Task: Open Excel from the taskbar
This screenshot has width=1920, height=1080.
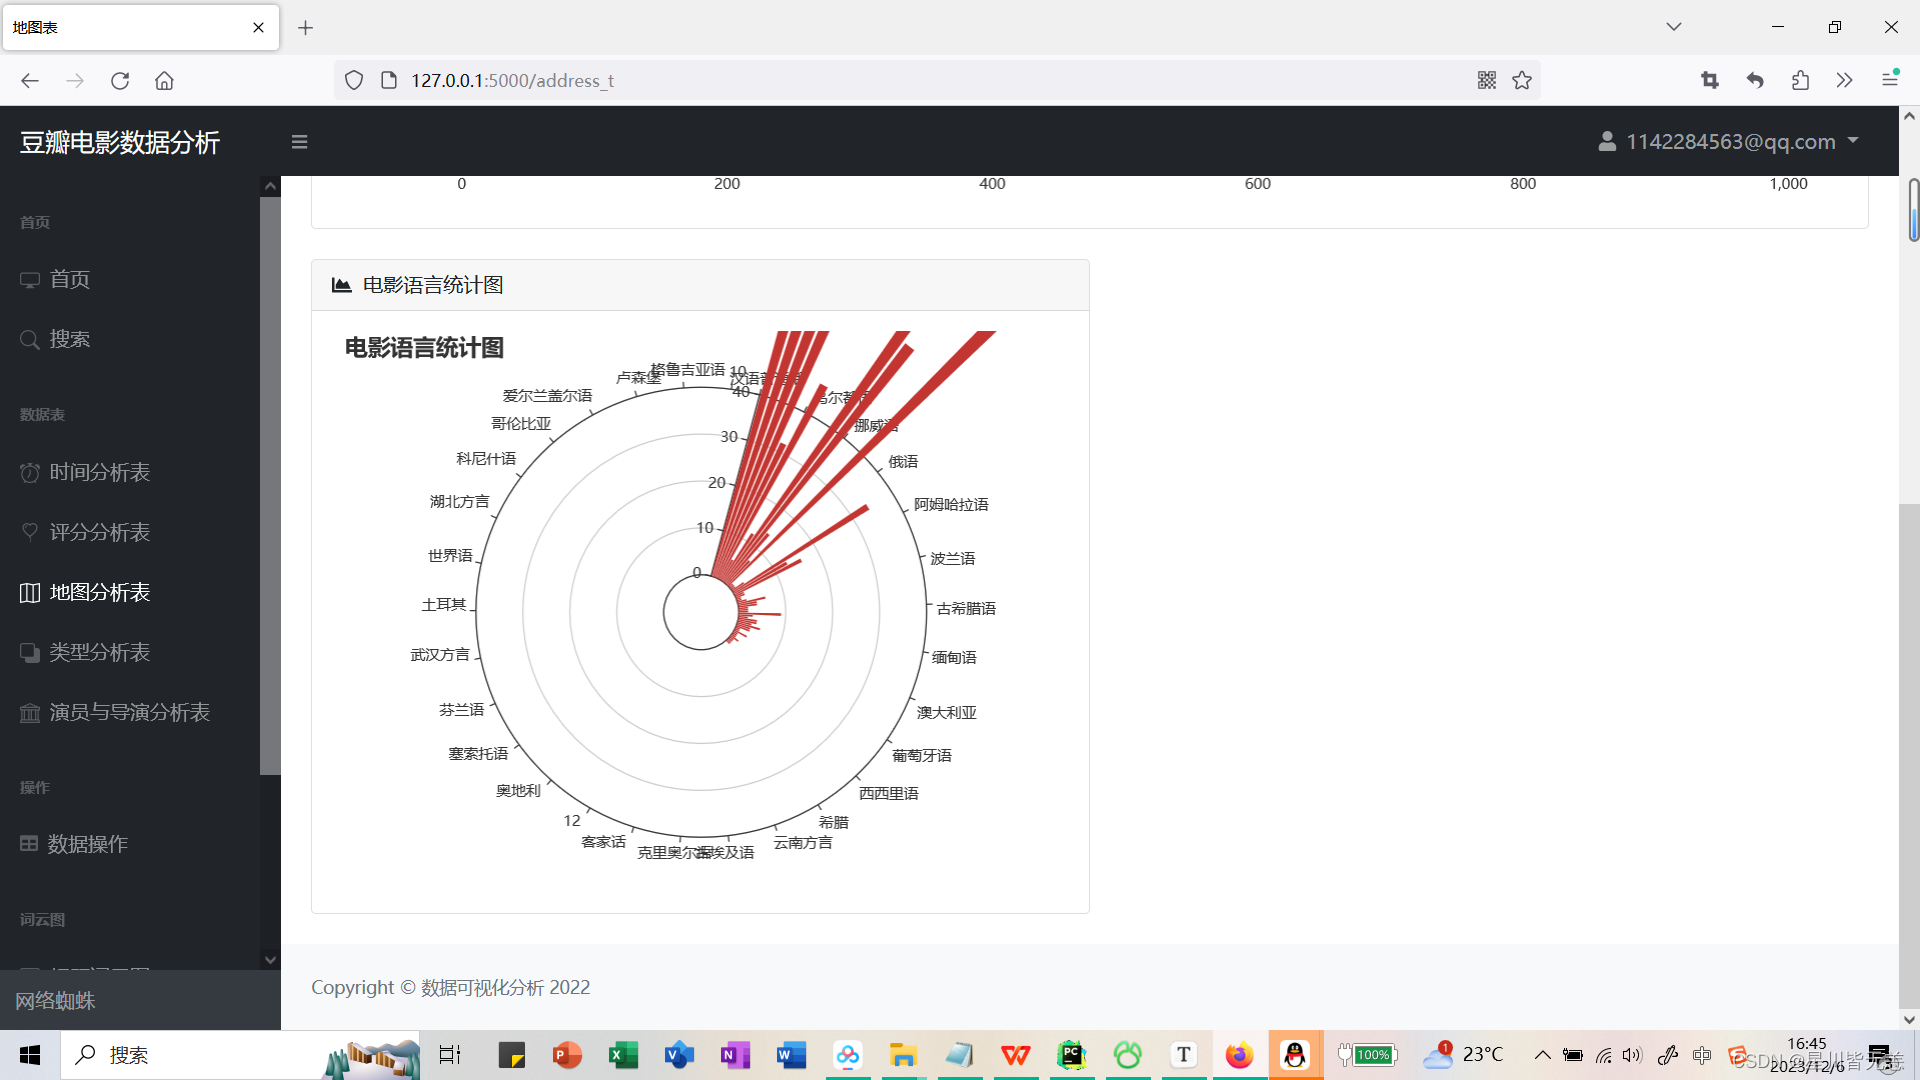Action: pos(623,1055)
